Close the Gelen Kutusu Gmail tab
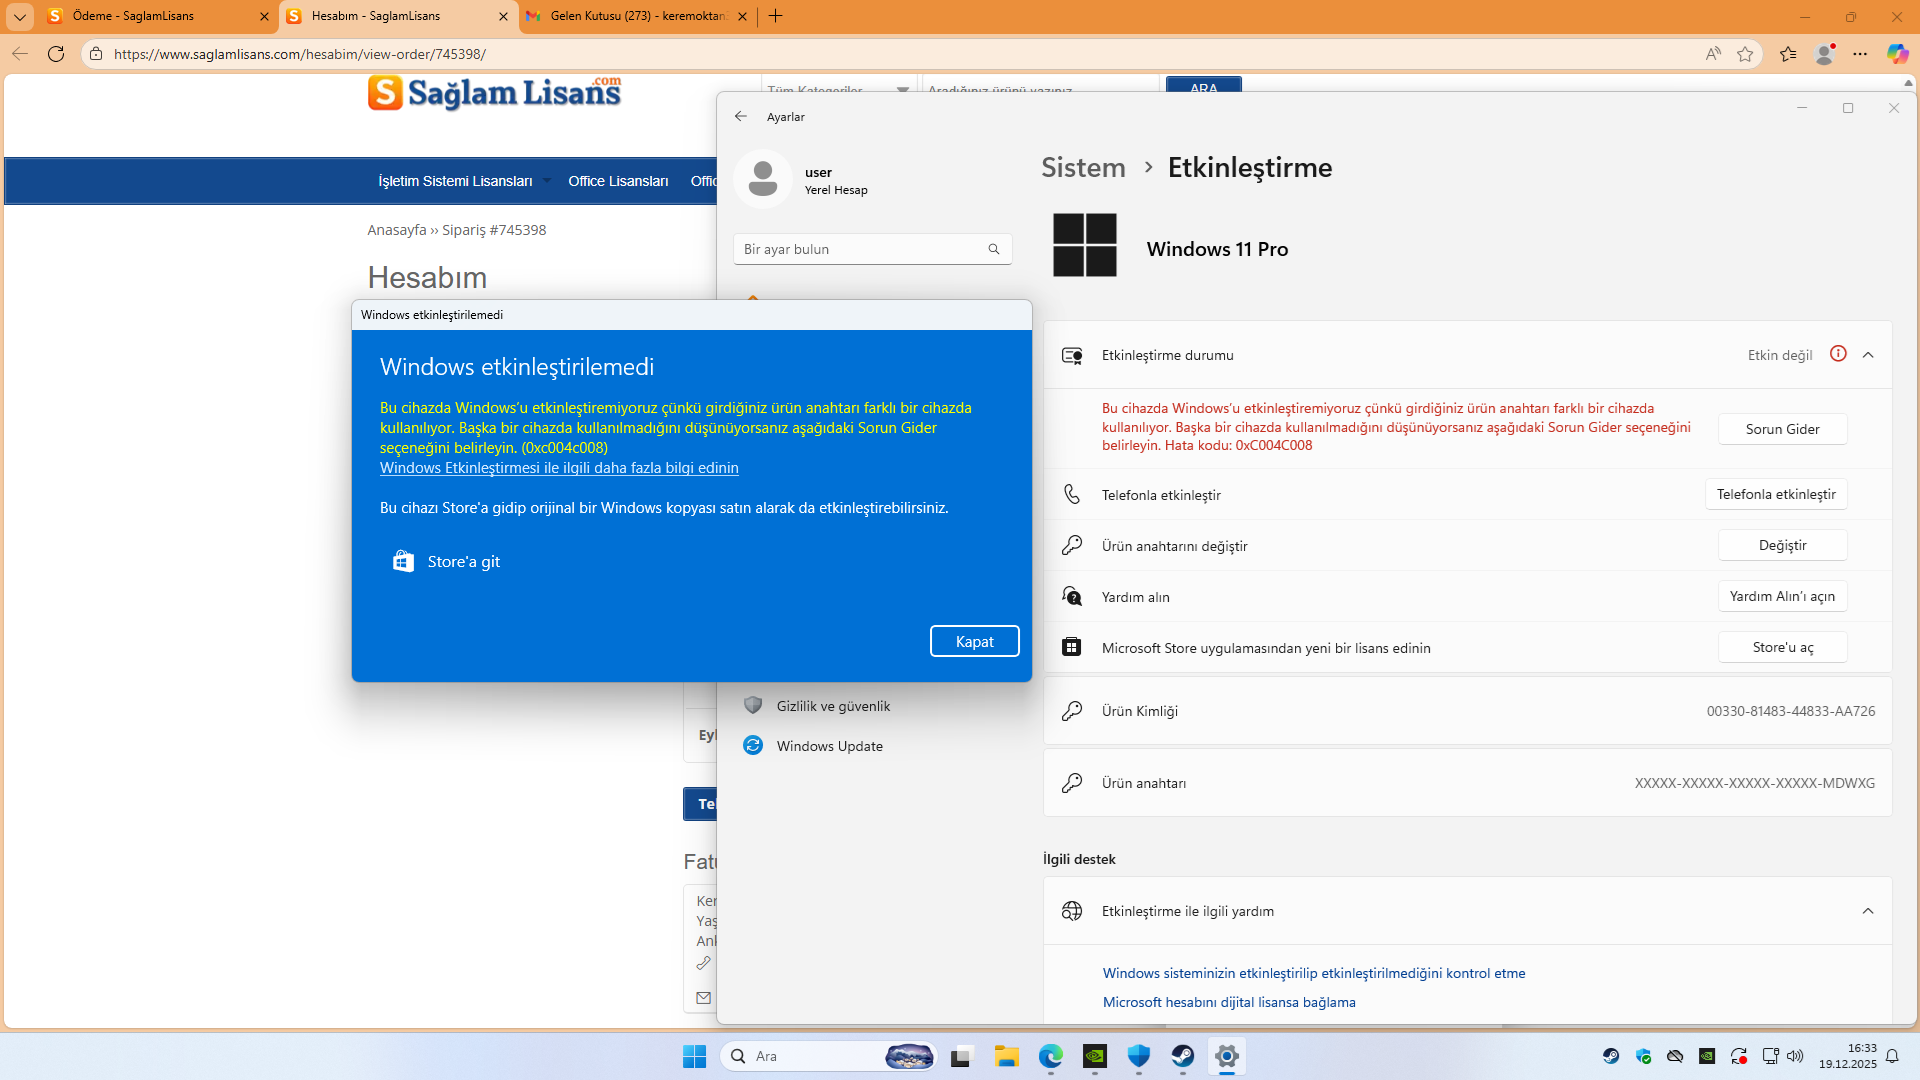The height and width of the screenshot is (1080, 1920). [x=742, y=16]
